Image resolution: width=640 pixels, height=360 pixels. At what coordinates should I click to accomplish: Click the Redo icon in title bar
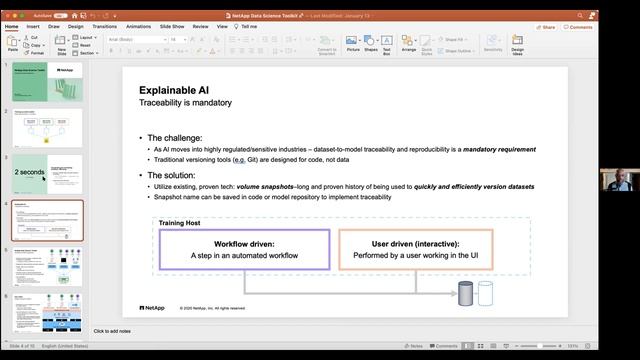[x=106, y=16]
